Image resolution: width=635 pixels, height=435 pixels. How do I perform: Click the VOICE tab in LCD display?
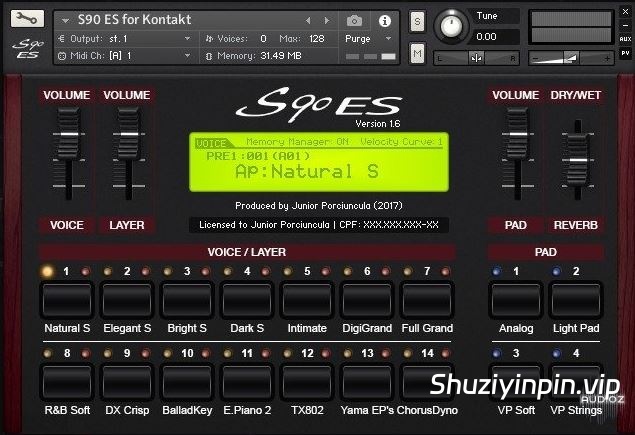[213, 143]
